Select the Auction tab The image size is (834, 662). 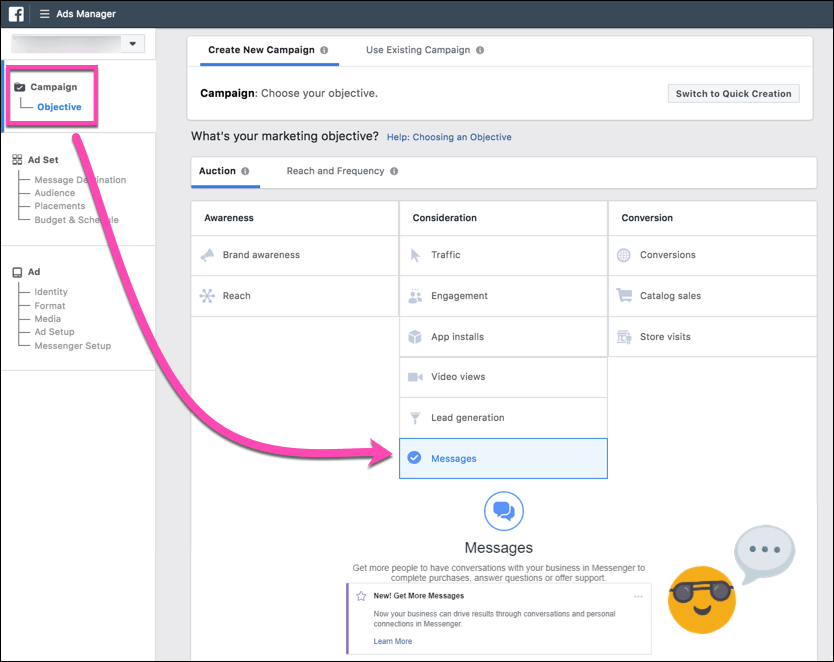[217, 171]
